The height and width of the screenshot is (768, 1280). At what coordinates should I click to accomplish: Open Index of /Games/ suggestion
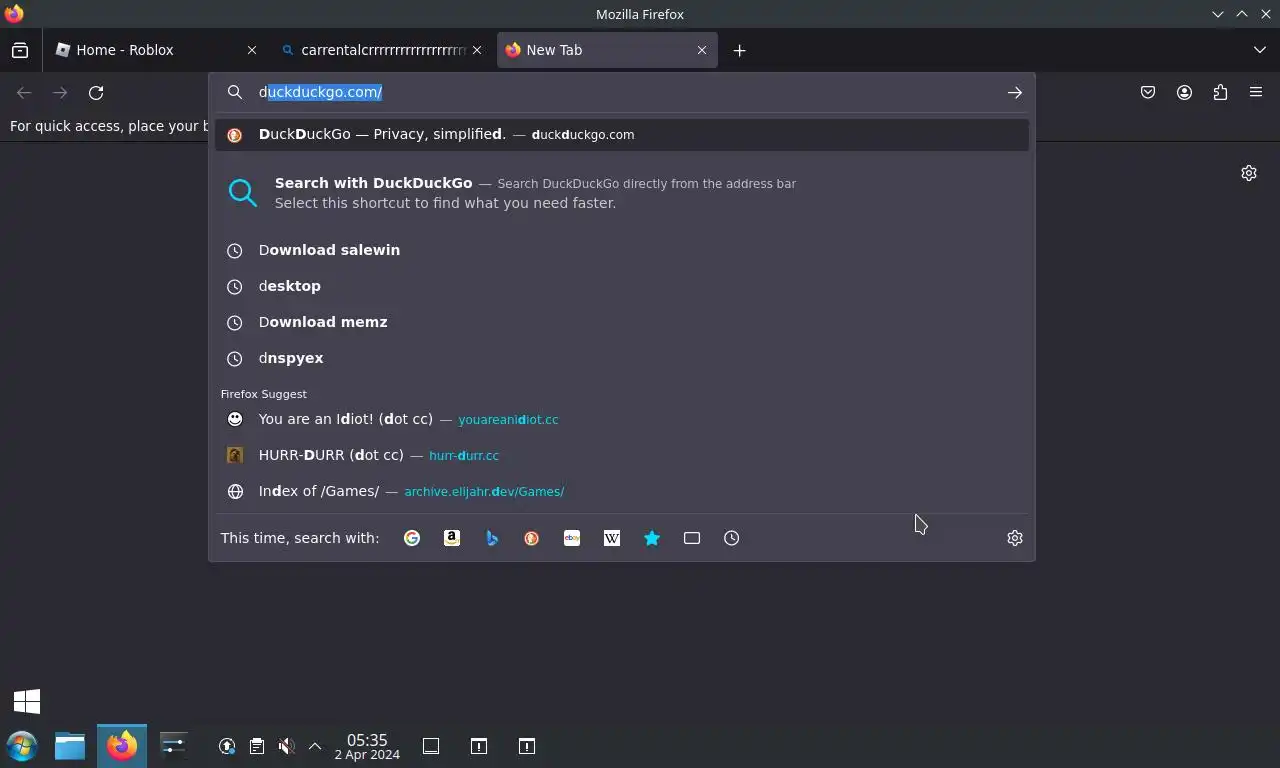622,491
